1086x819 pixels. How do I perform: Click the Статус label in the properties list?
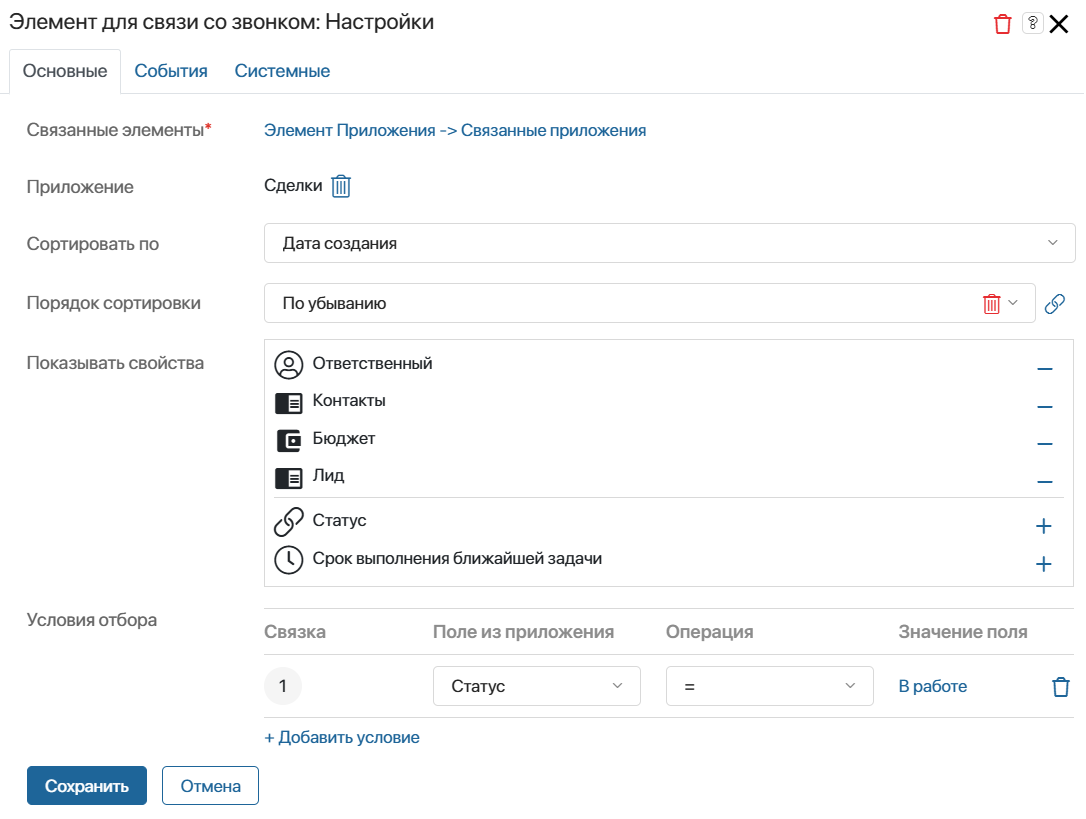tap(339, 520)
